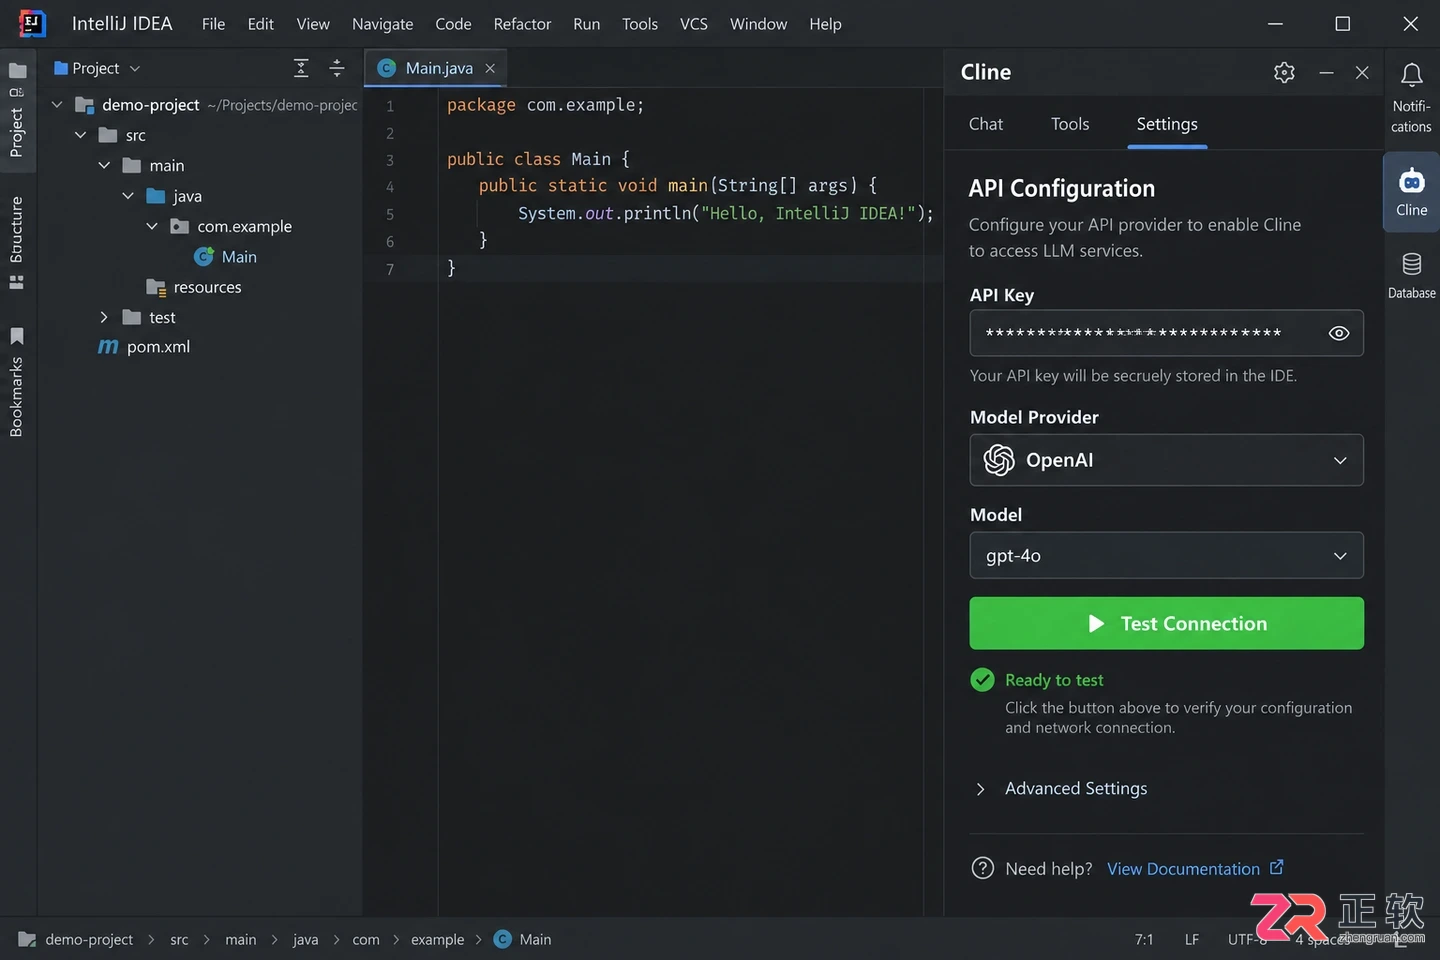Open the Bookmarks tool window
Screen dimensions: 1440x960
point(17,382)
